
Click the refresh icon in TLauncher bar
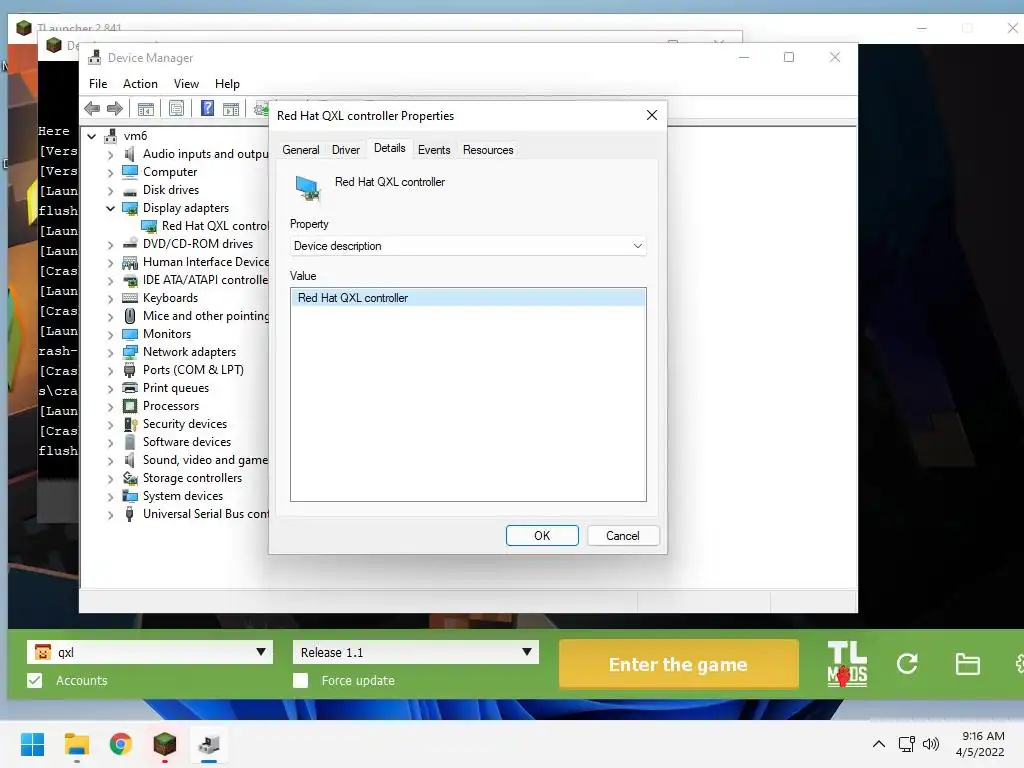point(907,664)
